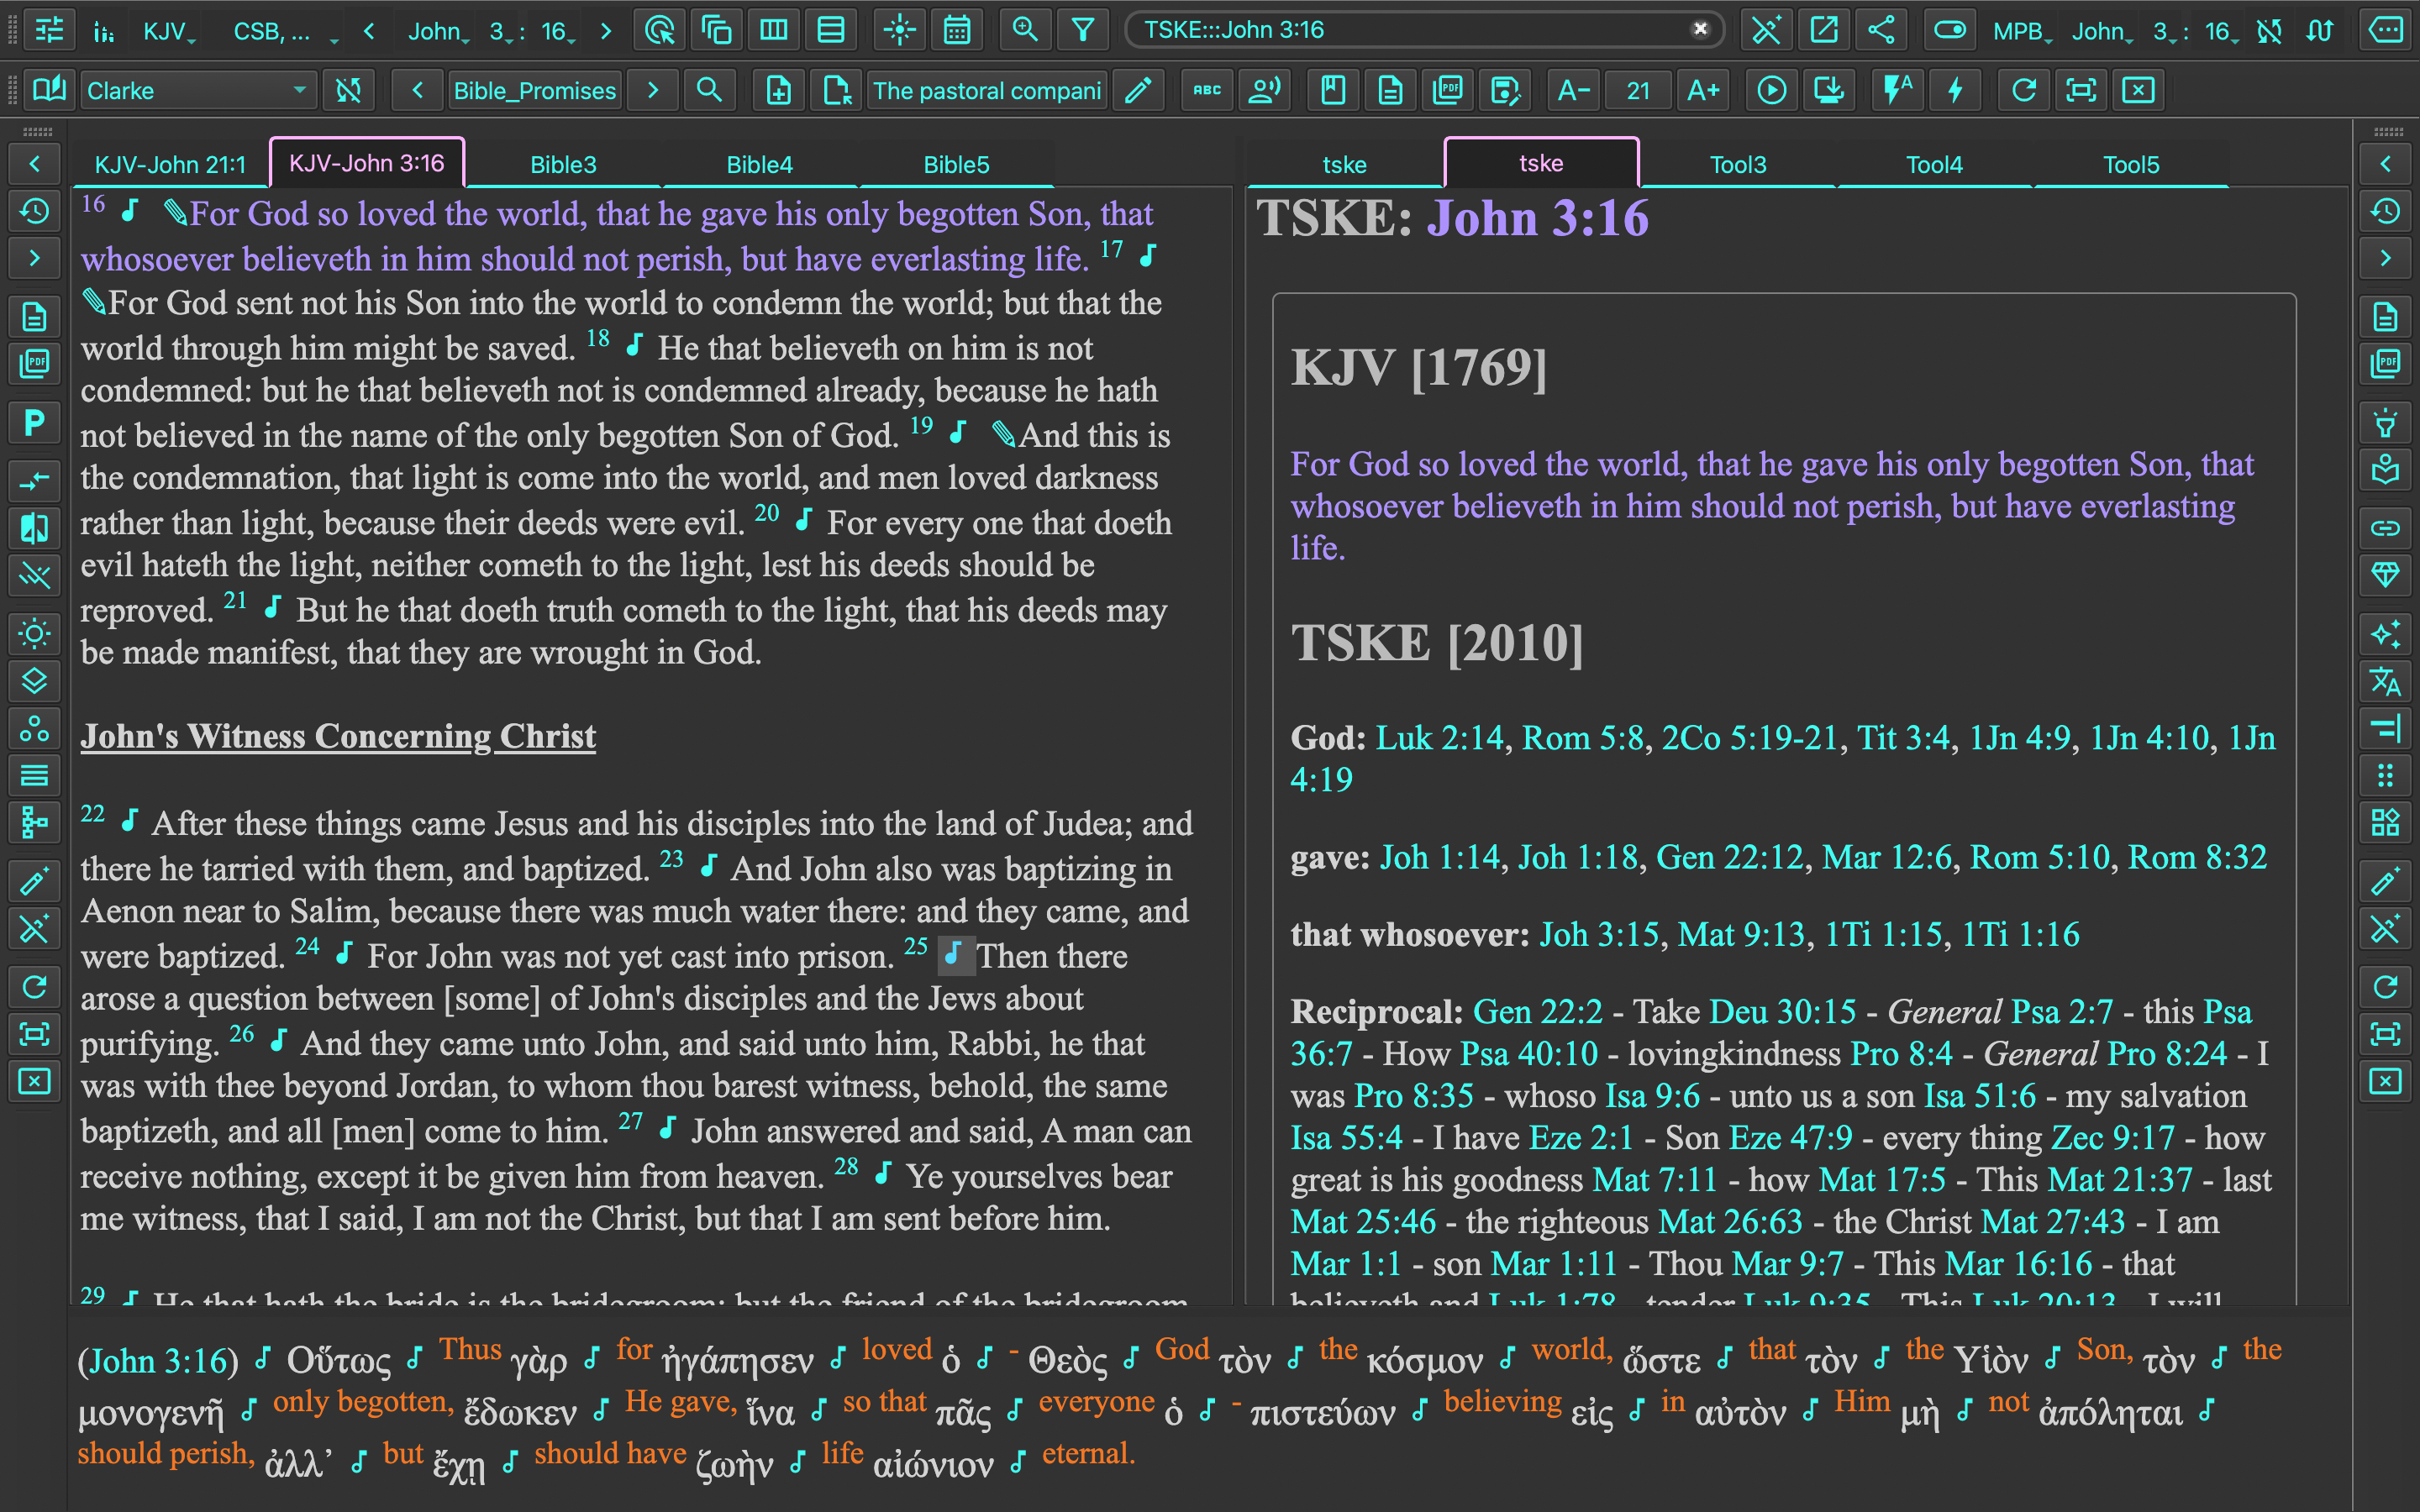Click the ABC spell check icon
Viewport: 2420px width, 1512px height.
(1207, 90)
